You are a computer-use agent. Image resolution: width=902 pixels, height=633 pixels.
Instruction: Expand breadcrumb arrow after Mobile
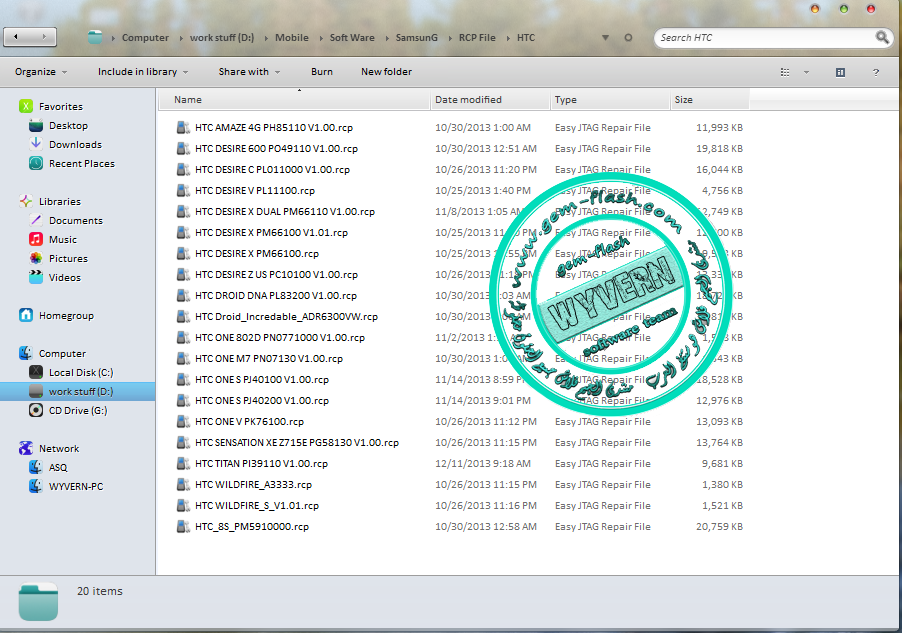(320, 38)
